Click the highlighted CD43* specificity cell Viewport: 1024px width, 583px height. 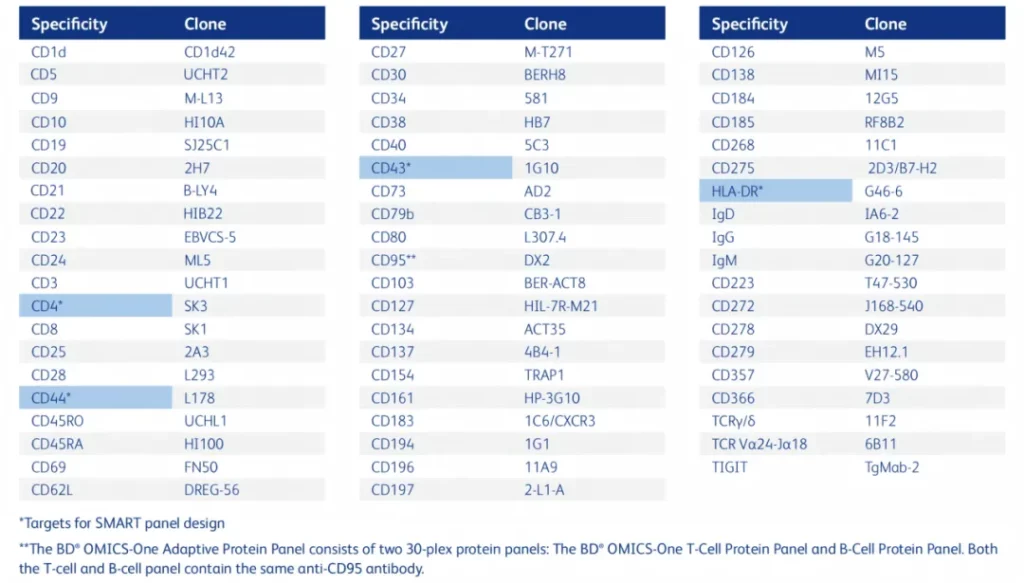point(435,167)
